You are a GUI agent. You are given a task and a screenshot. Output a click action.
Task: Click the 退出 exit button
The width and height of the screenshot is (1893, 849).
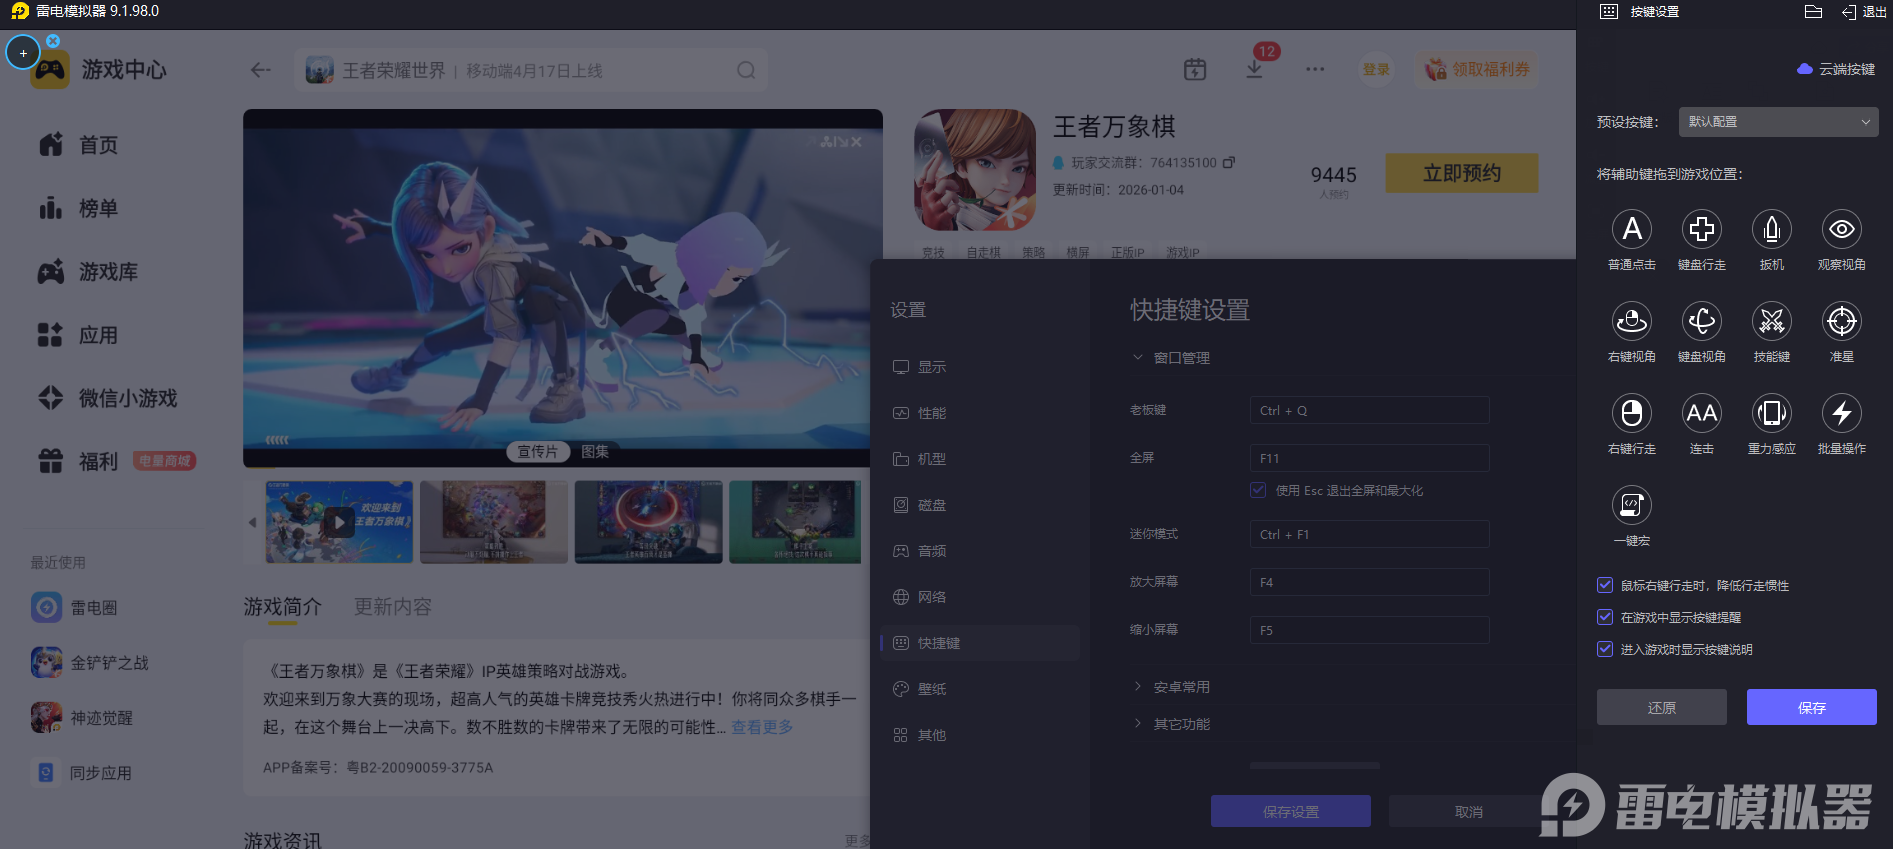coord(1864,12)
